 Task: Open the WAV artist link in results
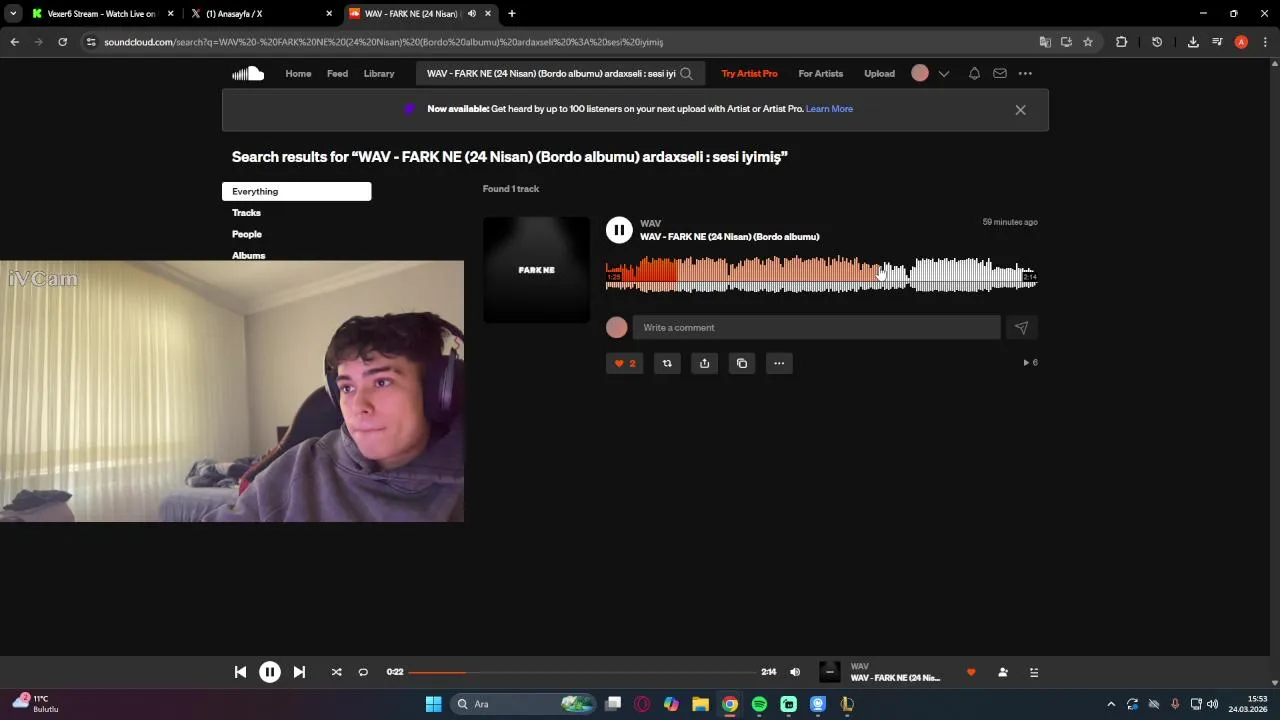pyautogui.click(x=650, y=223)
